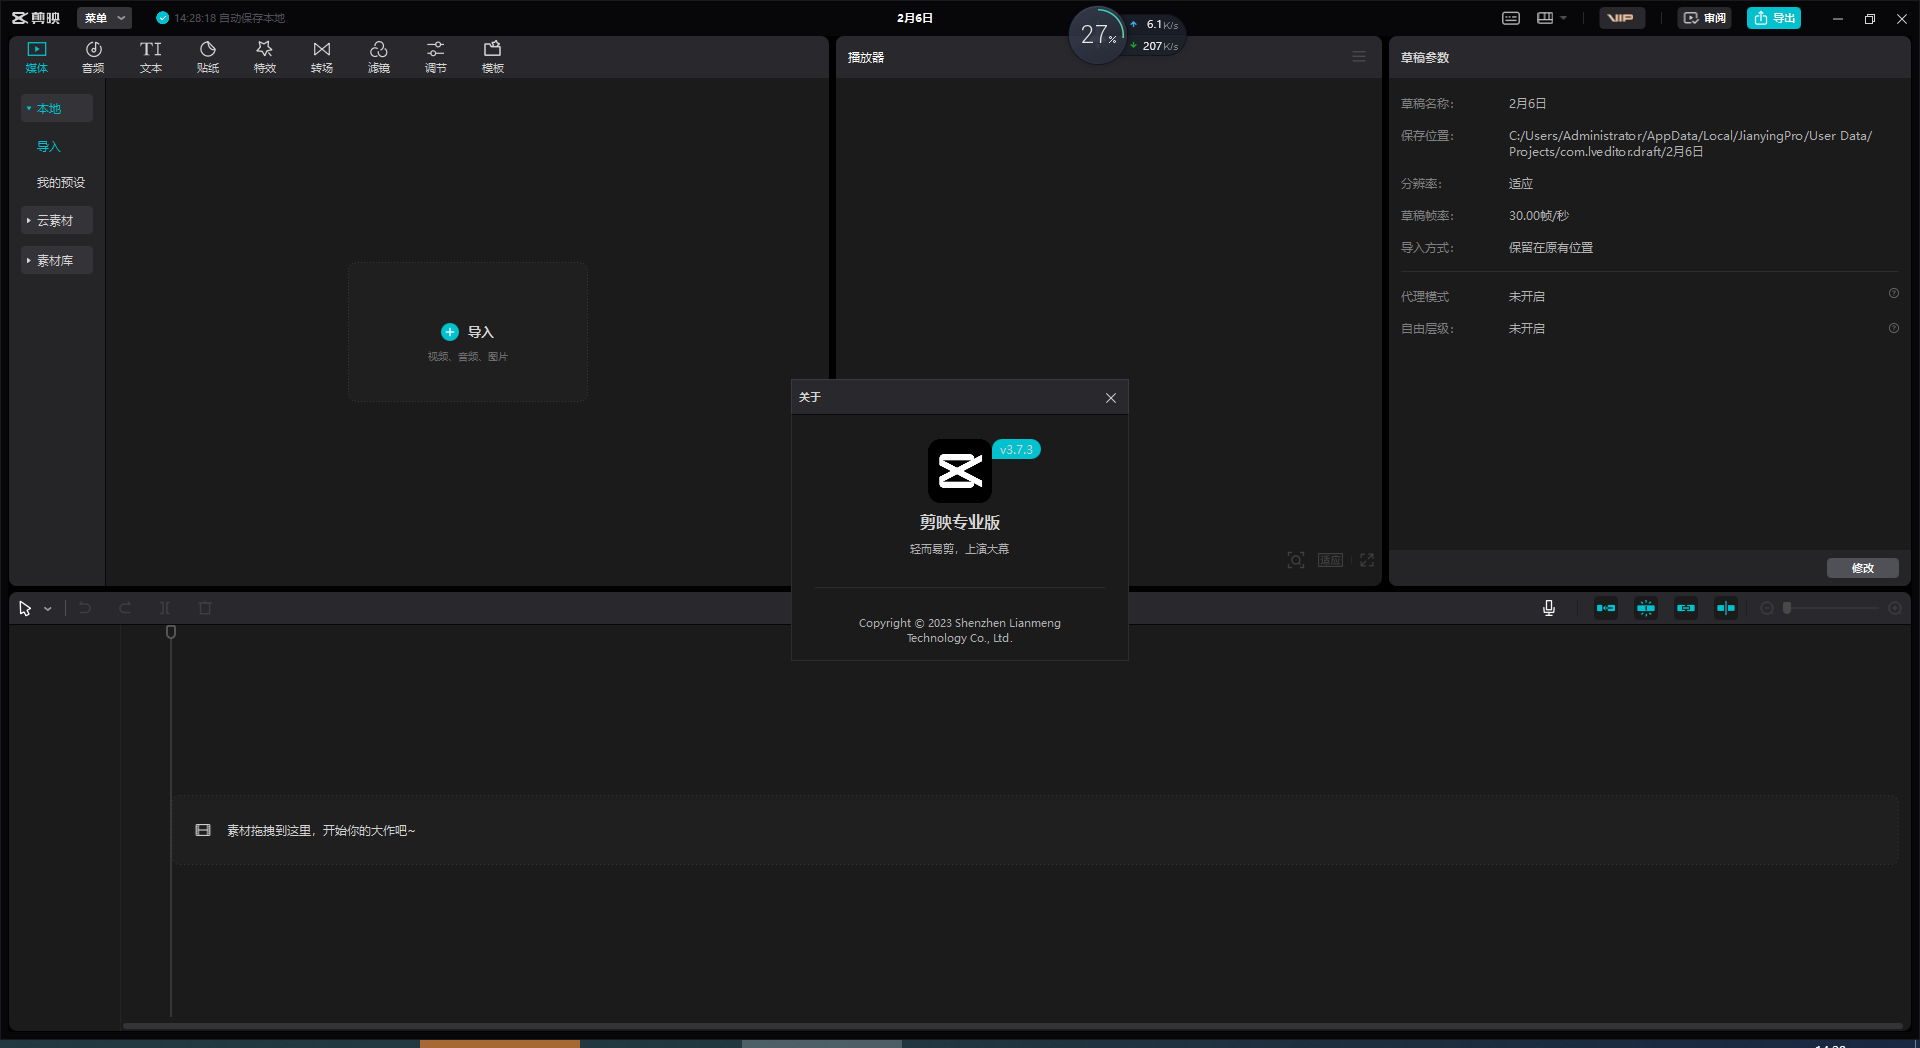Click the 剪映 app logo in About dialog
The image size is (1920, 1048).
(x=960, y=471)
